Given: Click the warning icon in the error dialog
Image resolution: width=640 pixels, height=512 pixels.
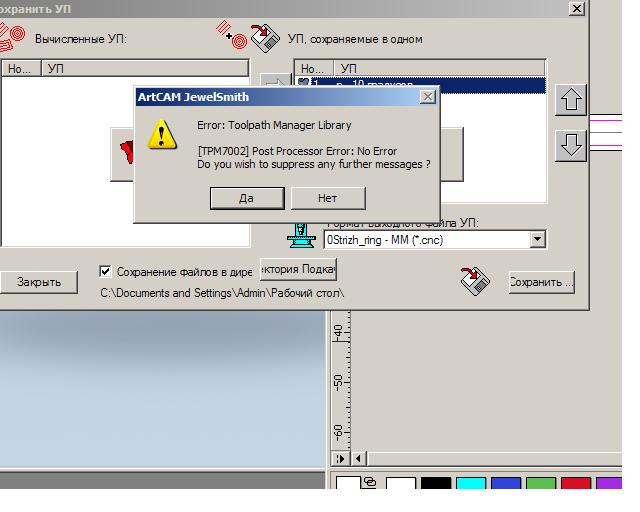Looking at the screenshot, I should 162,134.
